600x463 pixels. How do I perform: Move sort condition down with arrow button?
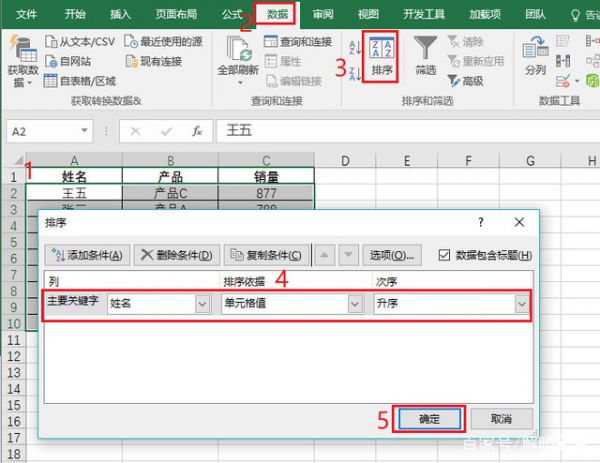350,255
